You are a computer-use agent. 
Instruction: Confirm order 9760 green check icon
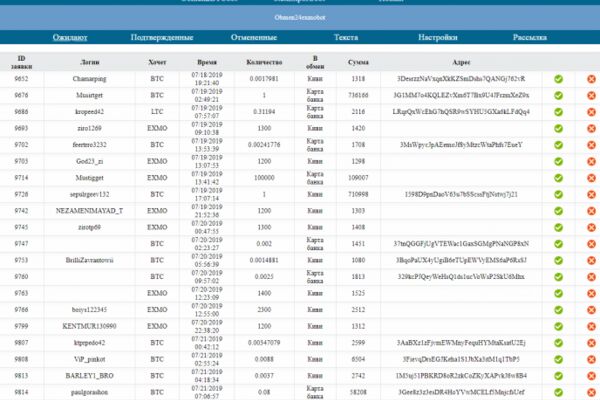coord(559,276)
